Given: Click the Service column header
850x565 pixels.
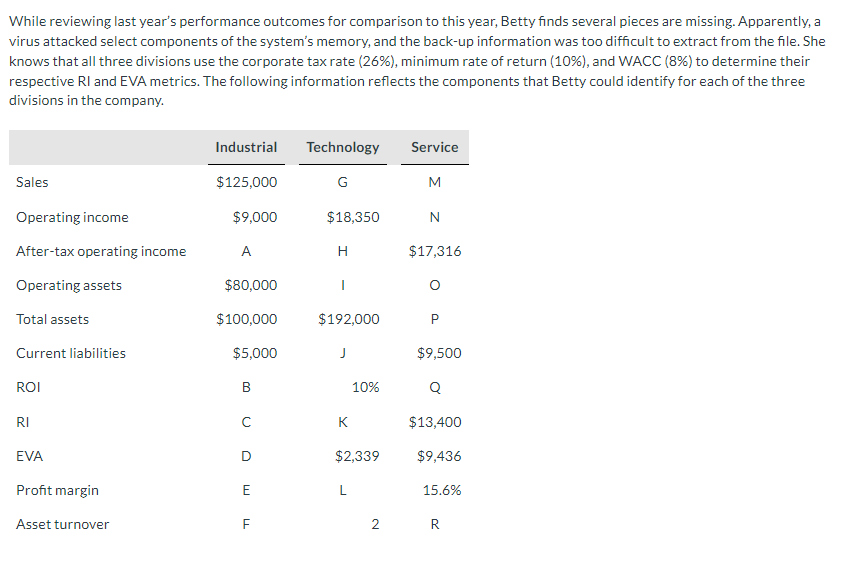Looking at the screenshot, I should pyautogui.click(x=435, y=147).
